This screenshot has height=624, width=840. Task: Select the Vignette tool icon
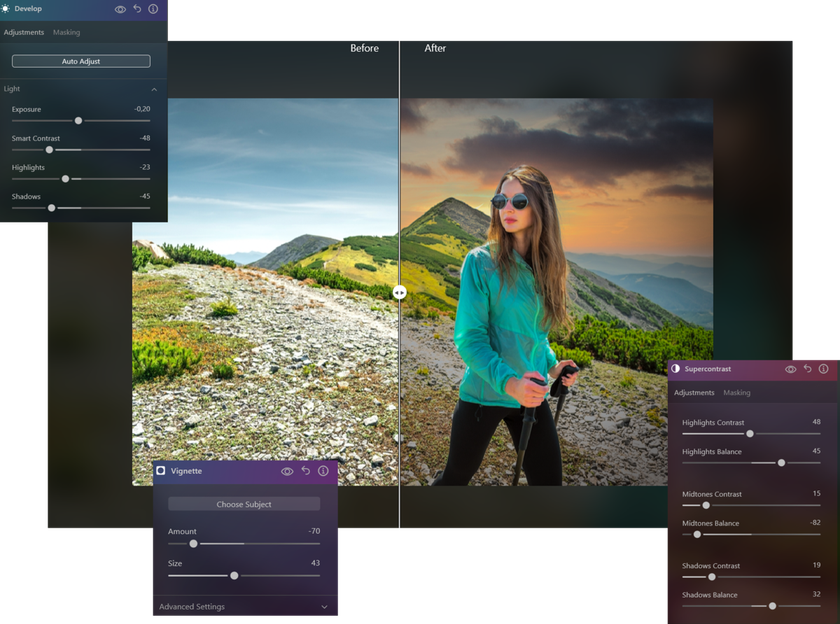pyautogui.click(x=160, y=471)
